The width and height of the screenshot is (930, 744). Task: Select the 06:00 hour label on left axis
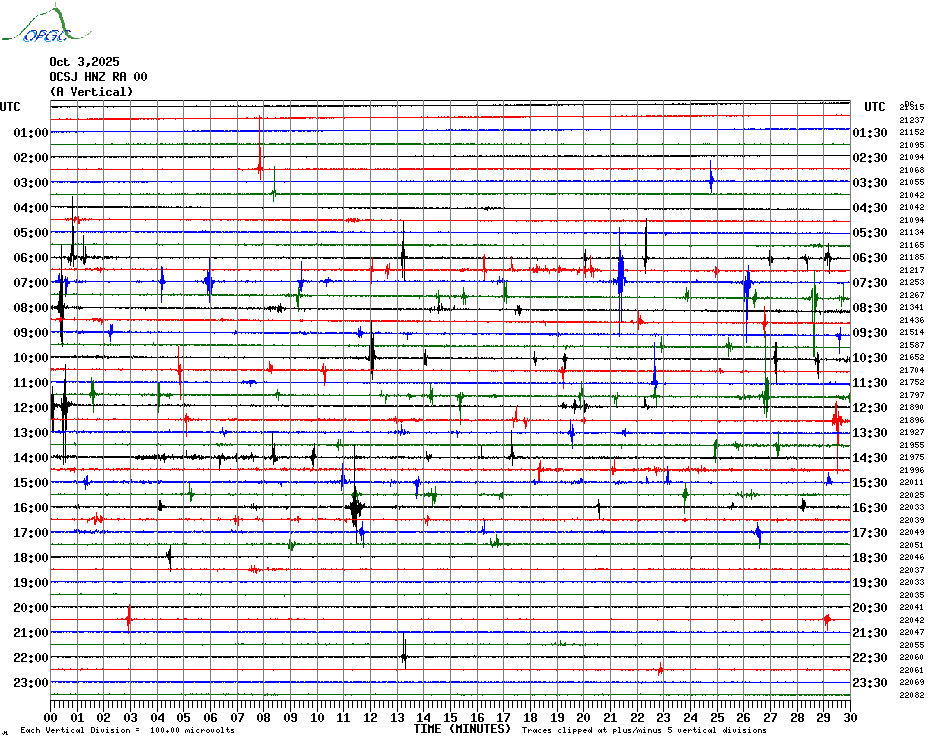[31, 258]
